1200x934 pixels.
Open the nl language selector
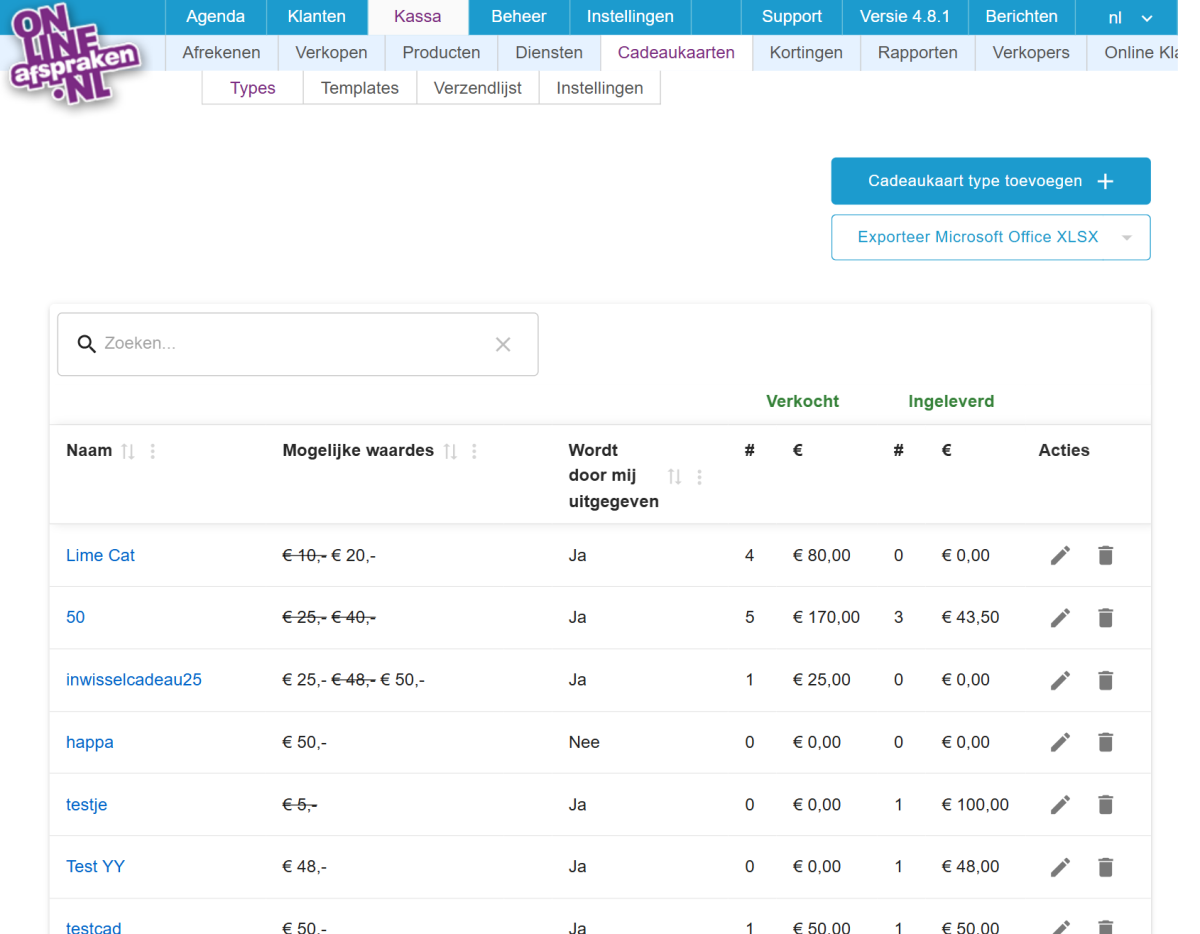1129,17
